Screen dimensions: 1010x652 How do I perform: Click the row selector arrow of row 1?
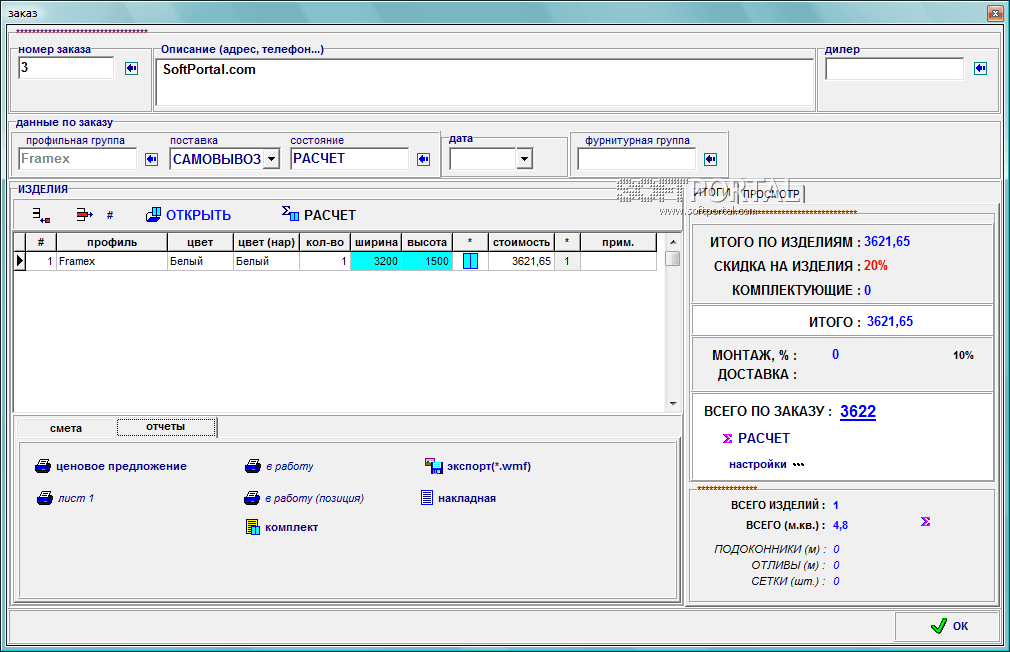[20, 261]
